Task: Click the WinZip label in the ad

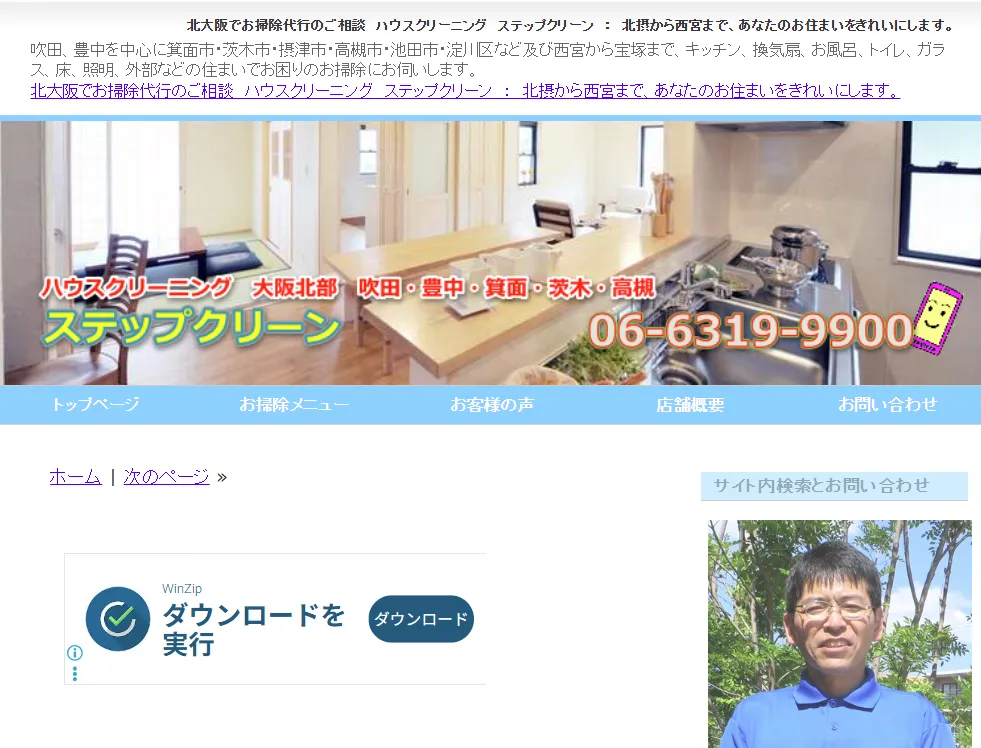Action: (x=181, y=589)
